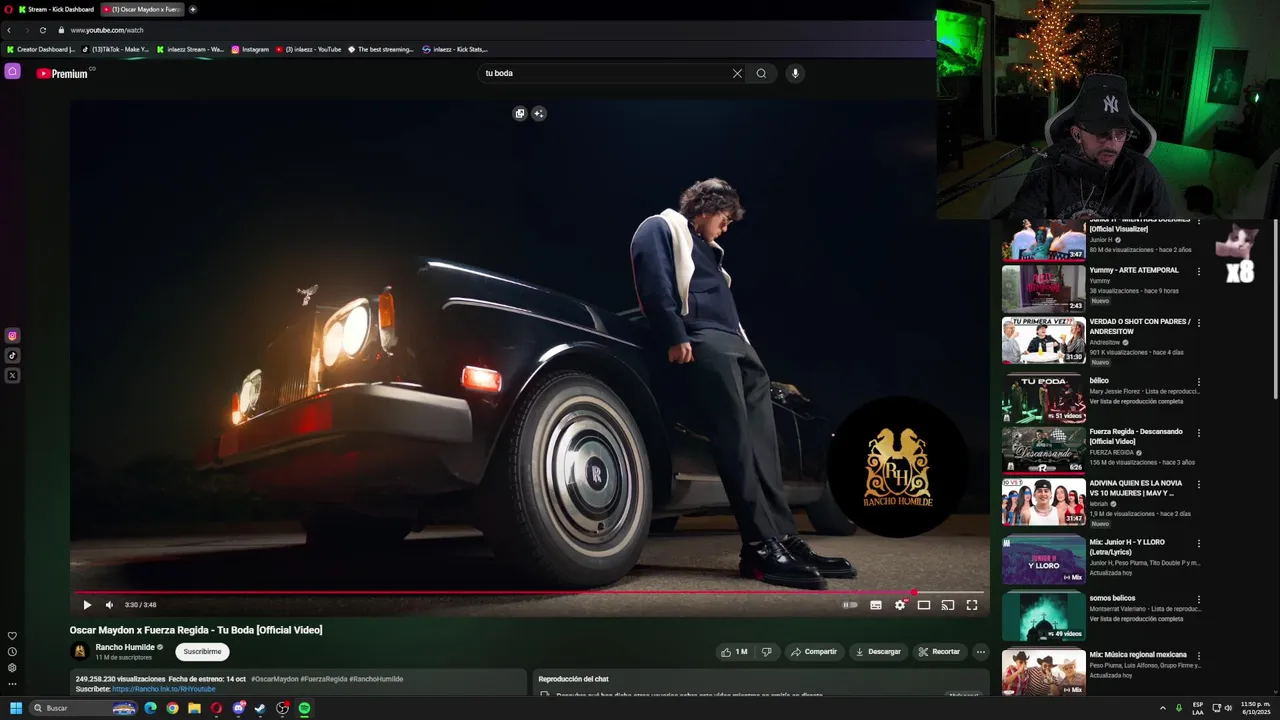
Task: Open Creator Dashboard bookmark
Action: (x=40, y=49)
